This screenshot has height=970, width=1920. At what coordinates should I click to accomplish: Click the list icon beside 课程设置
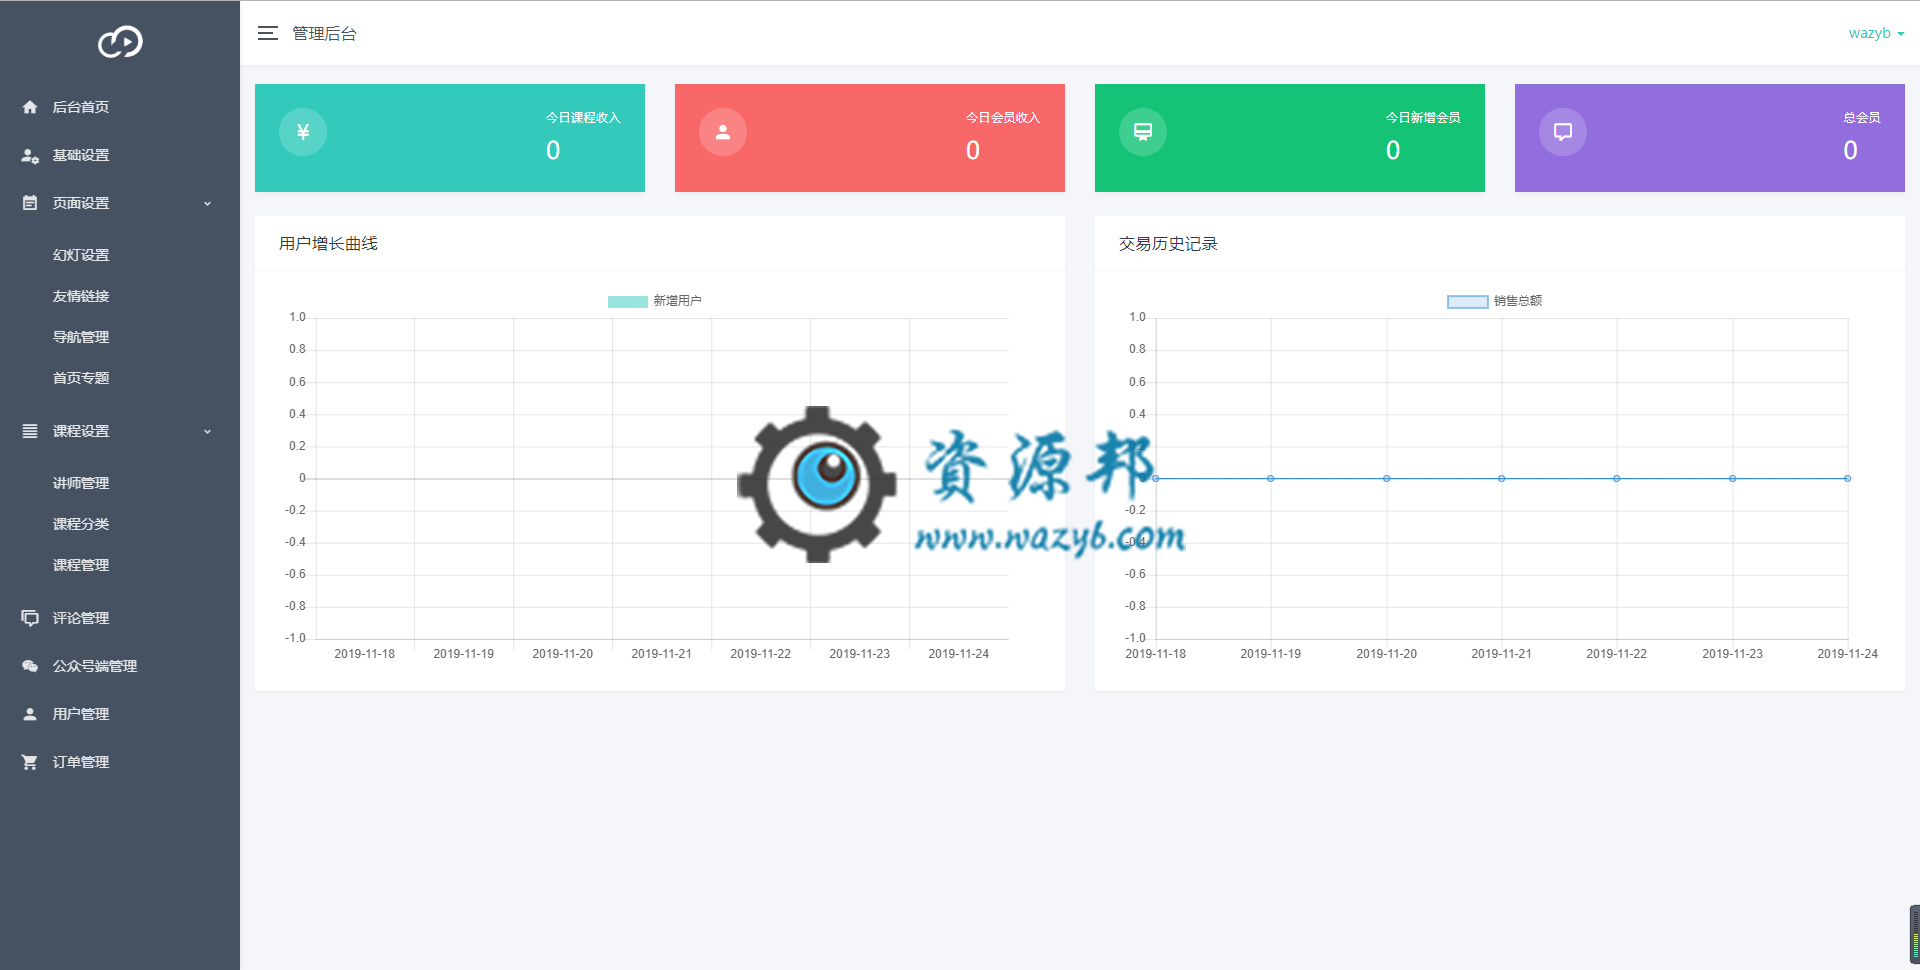[x=30, y=431]
